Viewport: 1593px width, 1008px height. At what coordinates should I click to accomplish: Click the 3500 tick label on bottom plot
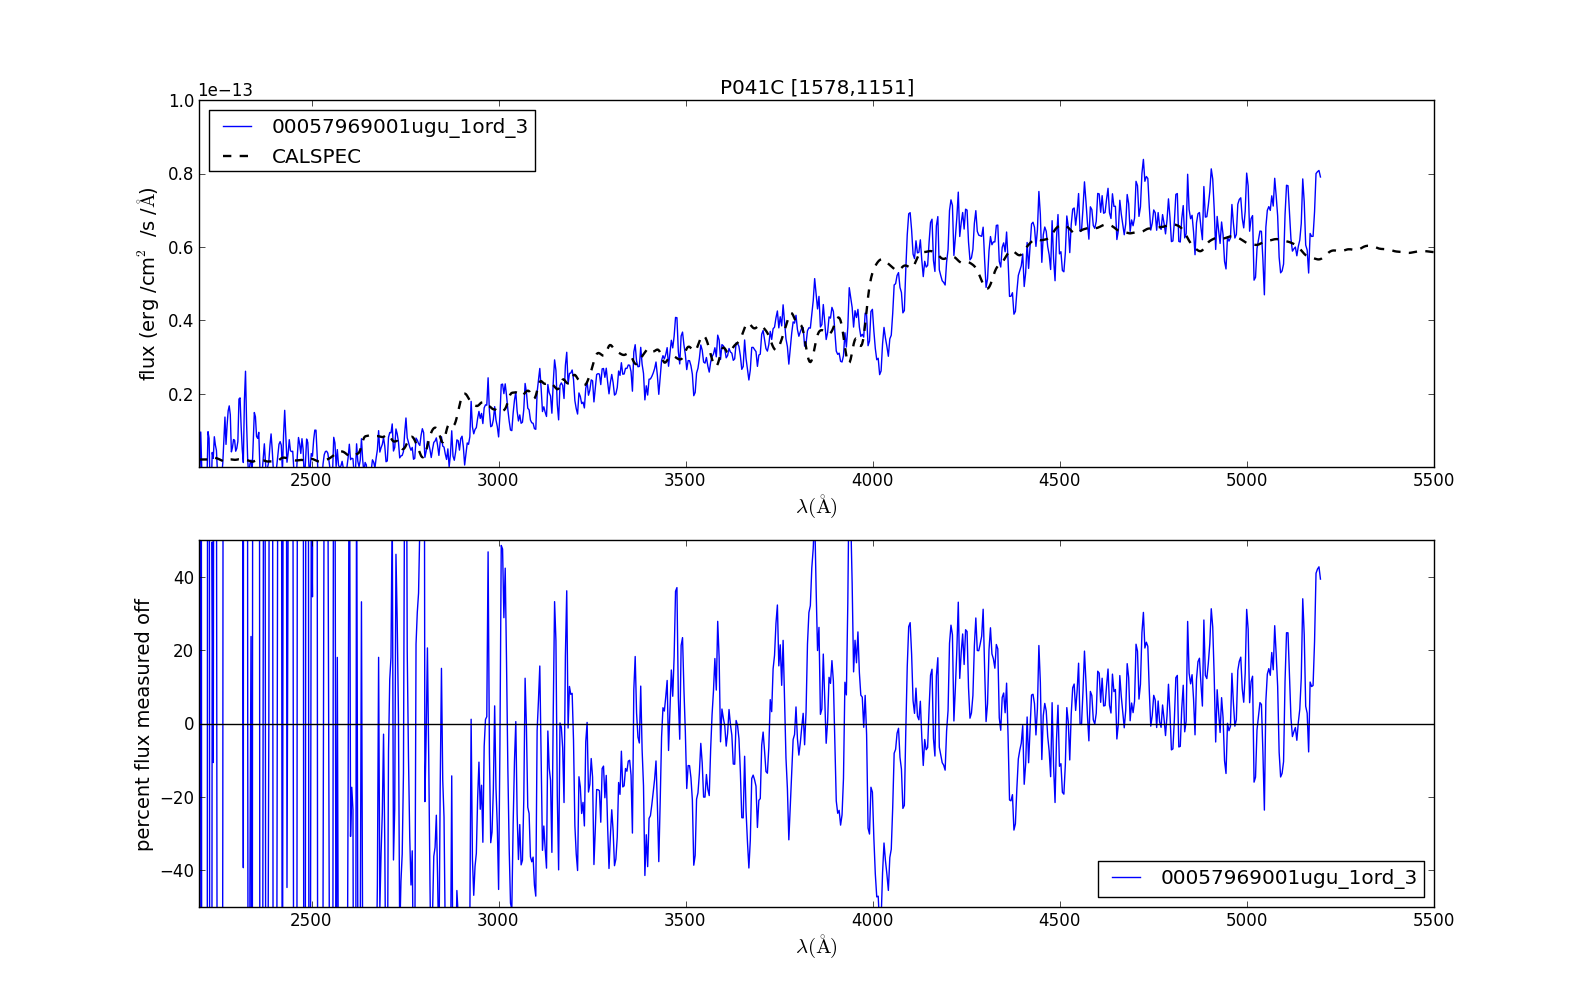pyautogui.click(x=685, y=920)
